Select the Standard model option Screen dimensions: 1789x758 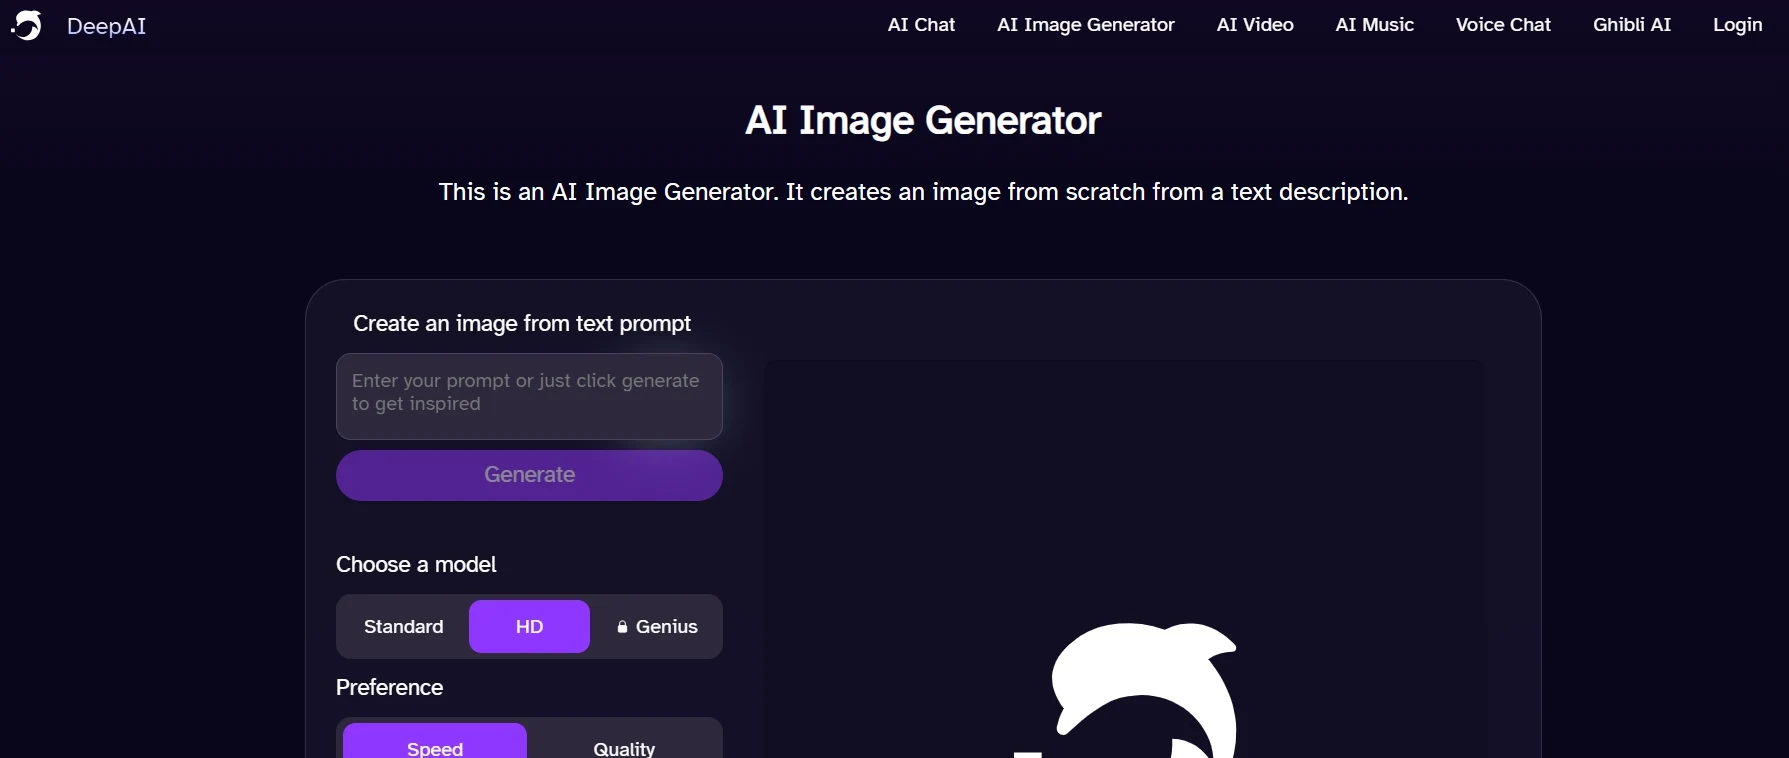click(404, 626)
